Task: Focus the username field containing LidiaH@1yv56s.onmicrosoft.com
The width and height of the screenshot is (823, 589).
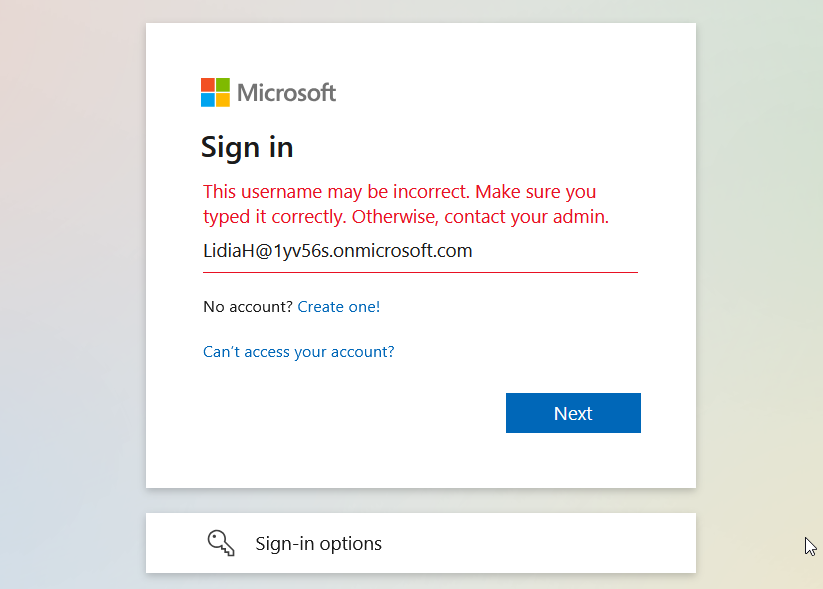Action: pyautogui.click(x=420, y=251)
